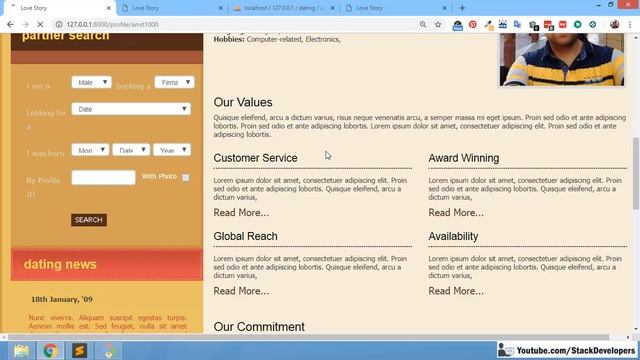This screenshot has height=360, width=640.
Task: Open the birth Date dropdown
Action: tap(131, 150)
